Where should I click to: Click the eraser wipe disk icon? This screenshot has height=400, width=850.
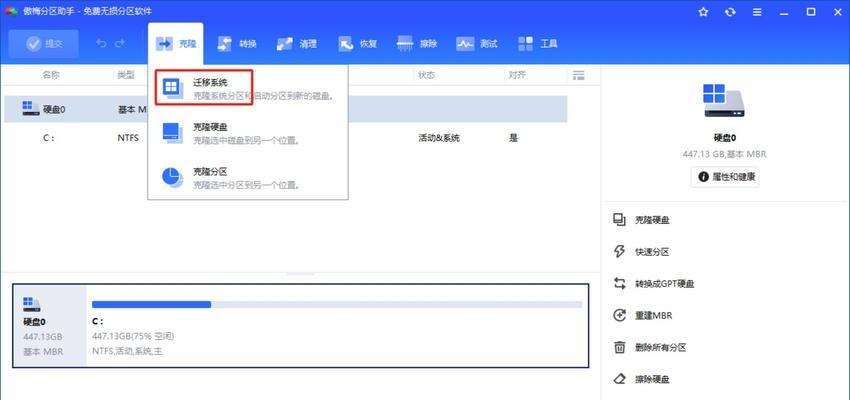coord(619,379)
